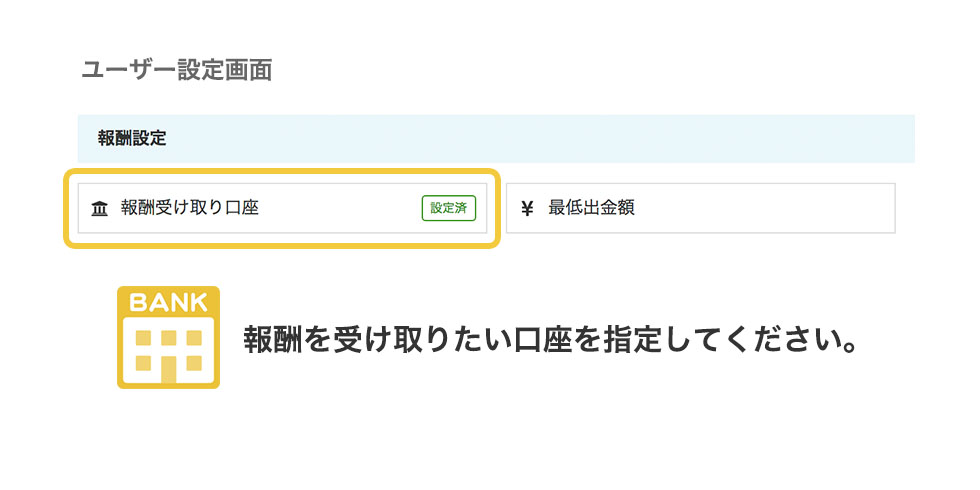Click the 報酬受け取り口座 label text
Screen dimensions: 980x490
190,208
